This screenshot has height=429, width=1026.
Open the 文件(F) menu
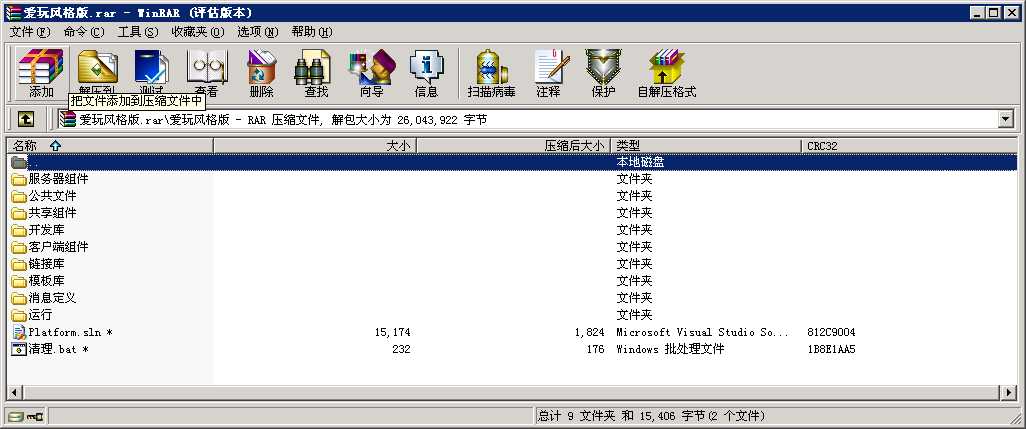click(x=30, y=32)
